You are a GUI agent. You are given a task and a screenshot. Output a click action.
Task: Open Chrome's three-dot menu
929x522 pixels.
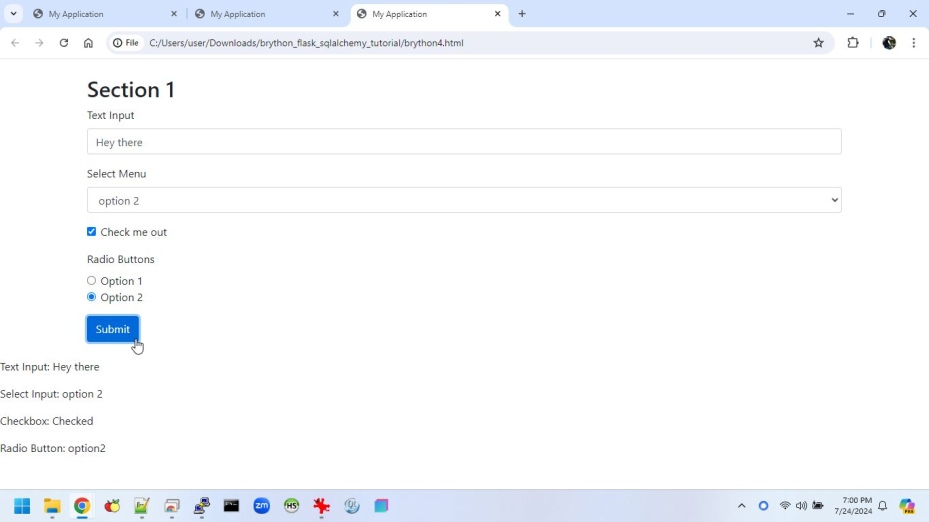click(913, 43)
